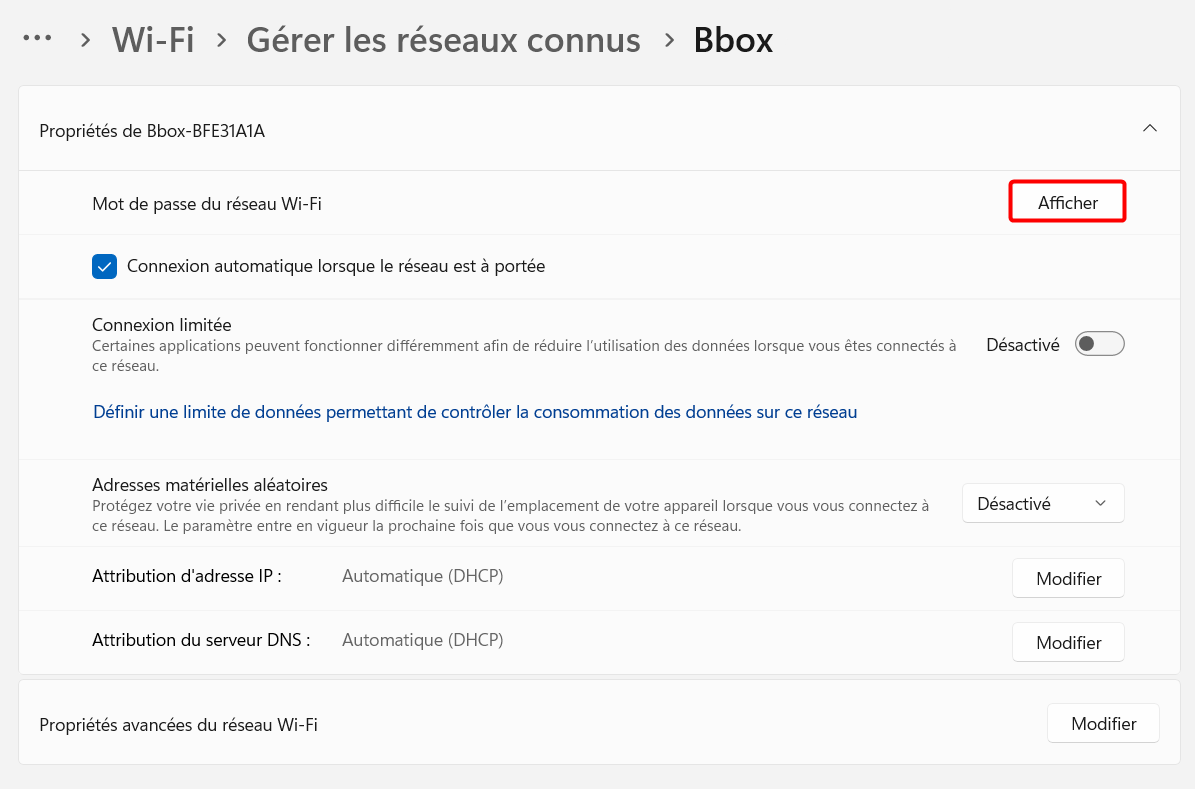Open Gérer les réseaux connus breadcrumb
The image size is (1195, 789).
(x=444, y=40)
